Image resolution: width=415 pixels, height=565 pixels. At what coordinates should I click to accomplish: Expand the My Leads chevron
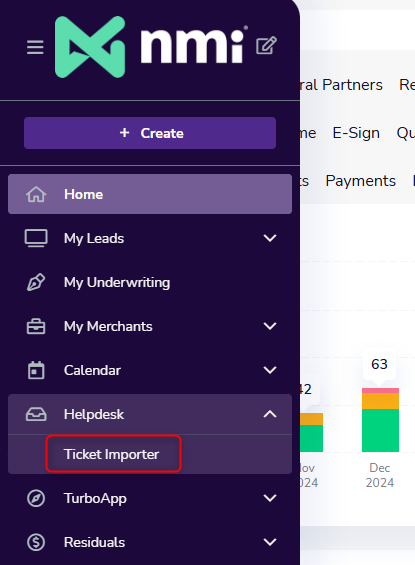coord(270,238)
